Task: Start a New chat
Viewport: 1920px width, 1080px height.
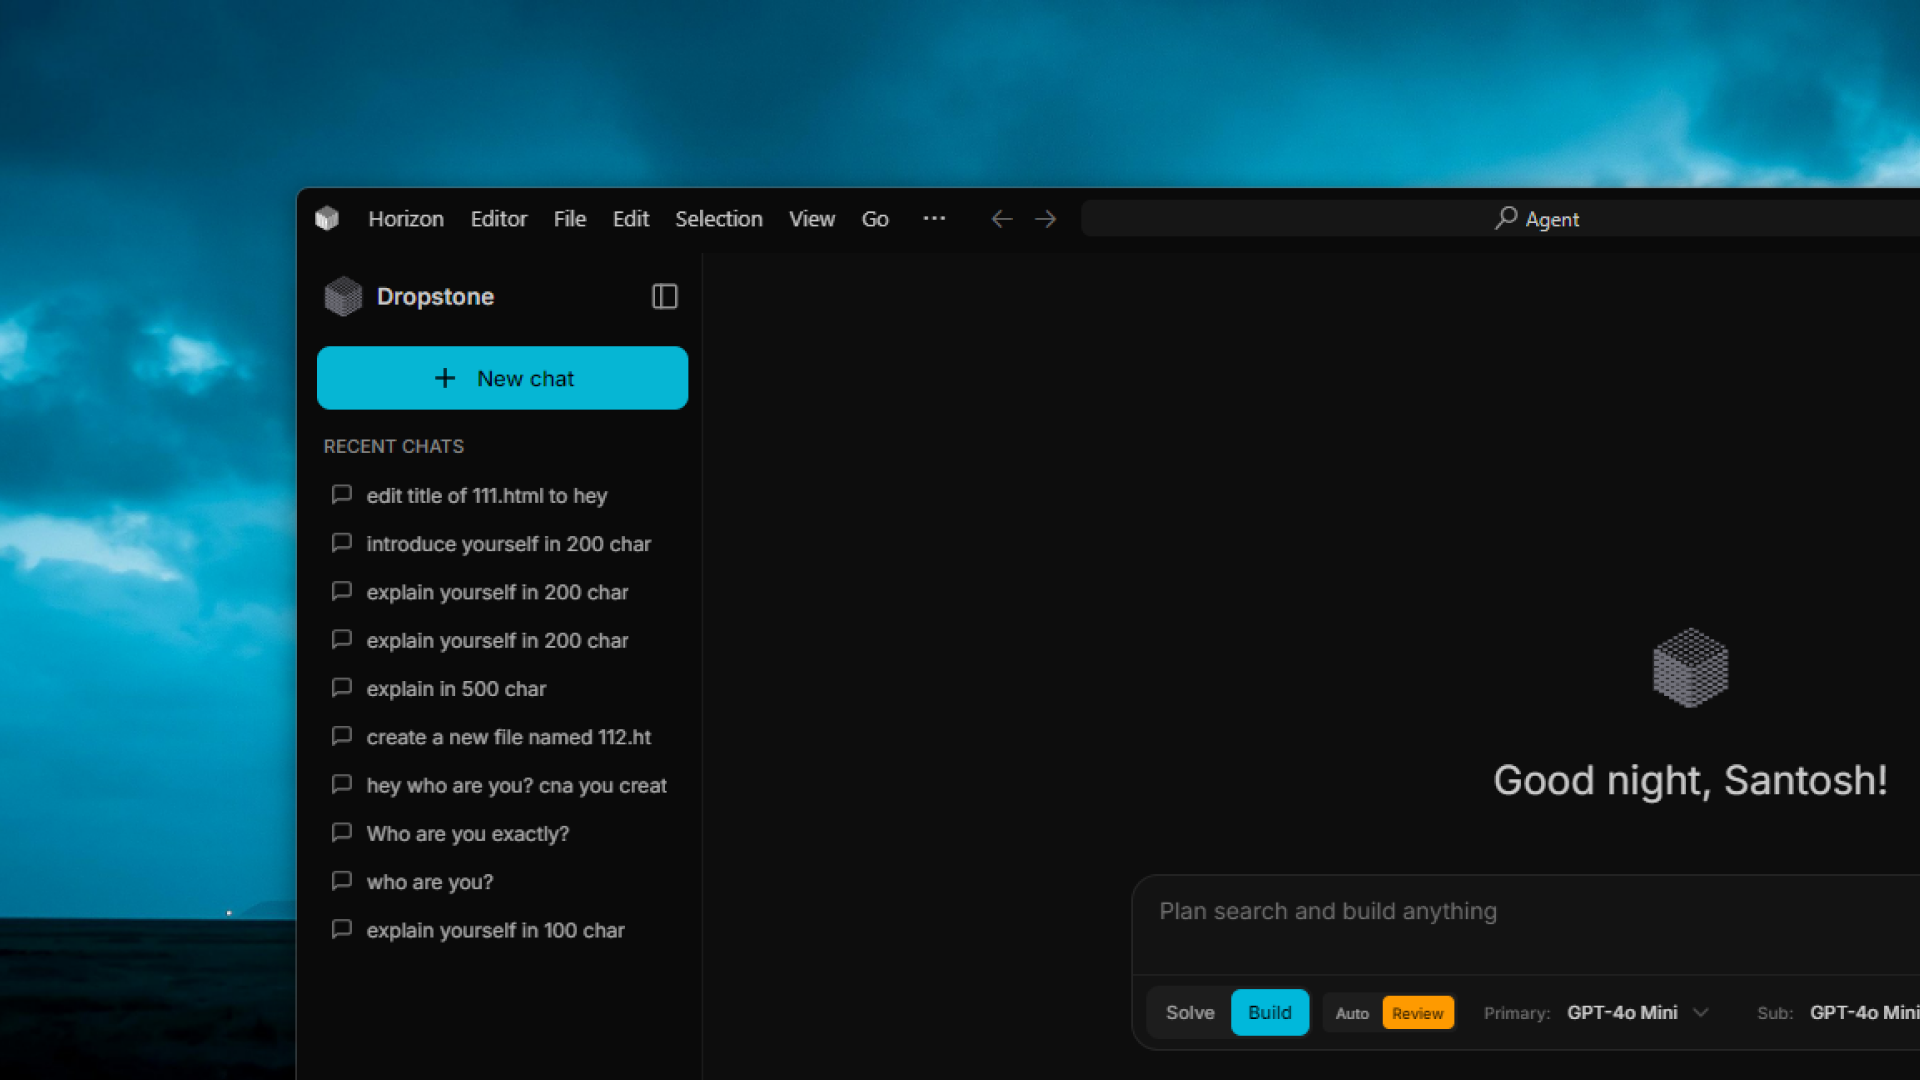Action: [502, 378]
